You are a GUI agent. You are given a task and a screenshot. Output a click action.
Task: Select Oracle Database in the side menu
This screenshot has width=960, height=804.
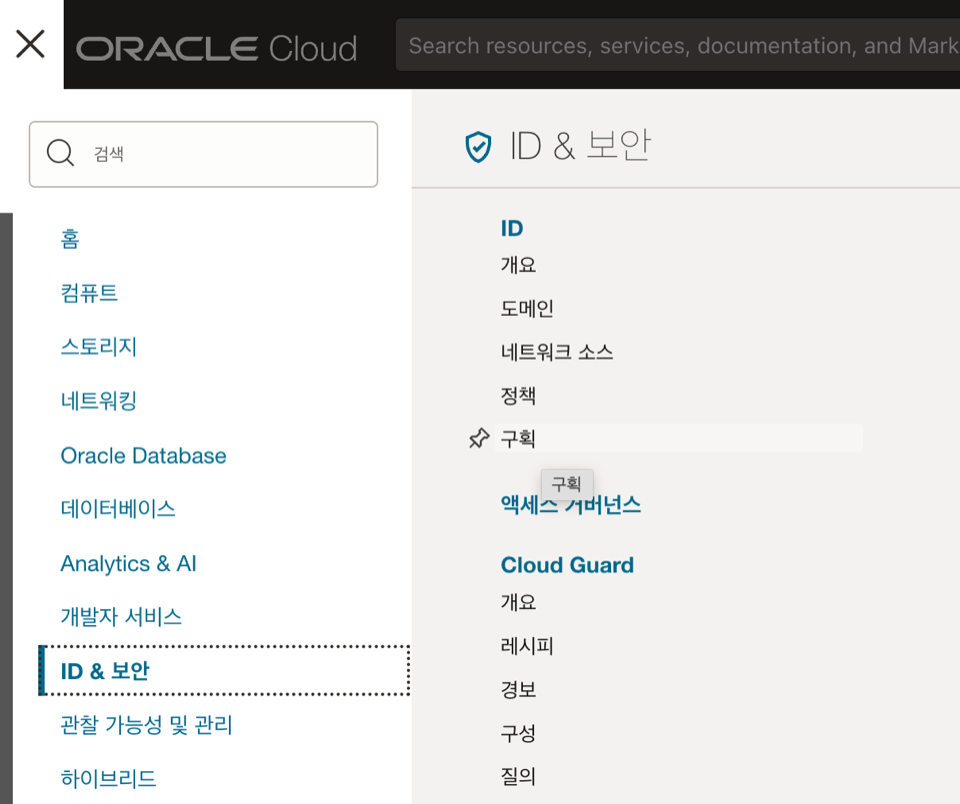pos(143,456)
